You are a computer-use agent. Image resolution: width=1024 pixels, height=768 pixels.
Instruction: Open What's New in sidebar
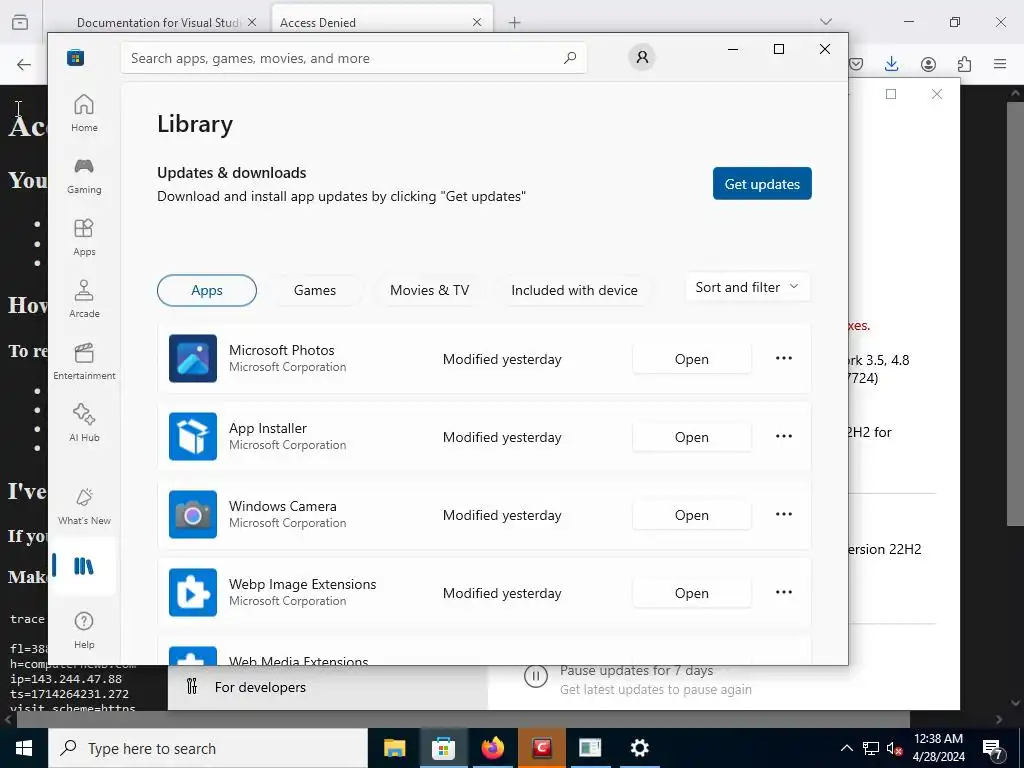[x=84, y=507]
